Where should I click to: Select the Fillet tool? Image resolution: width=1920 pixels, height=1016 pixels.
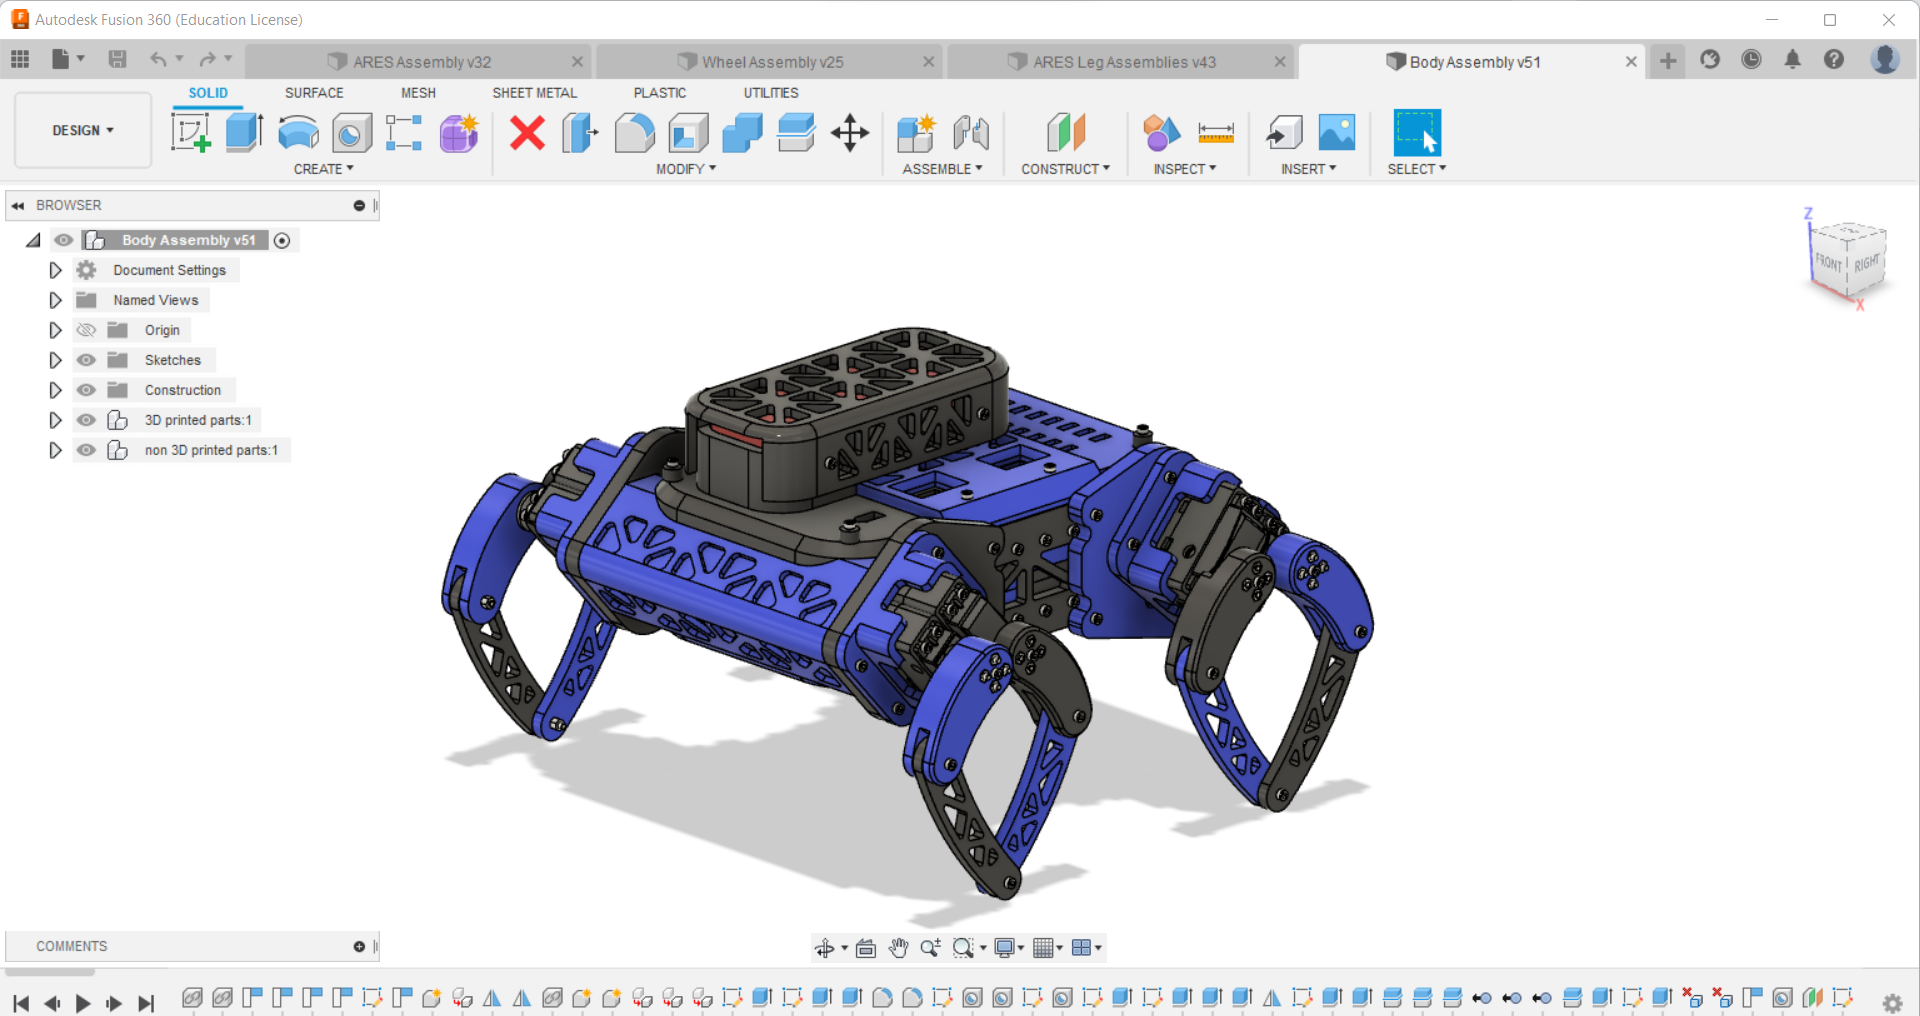pyautogui.click(x=635, y=132)
